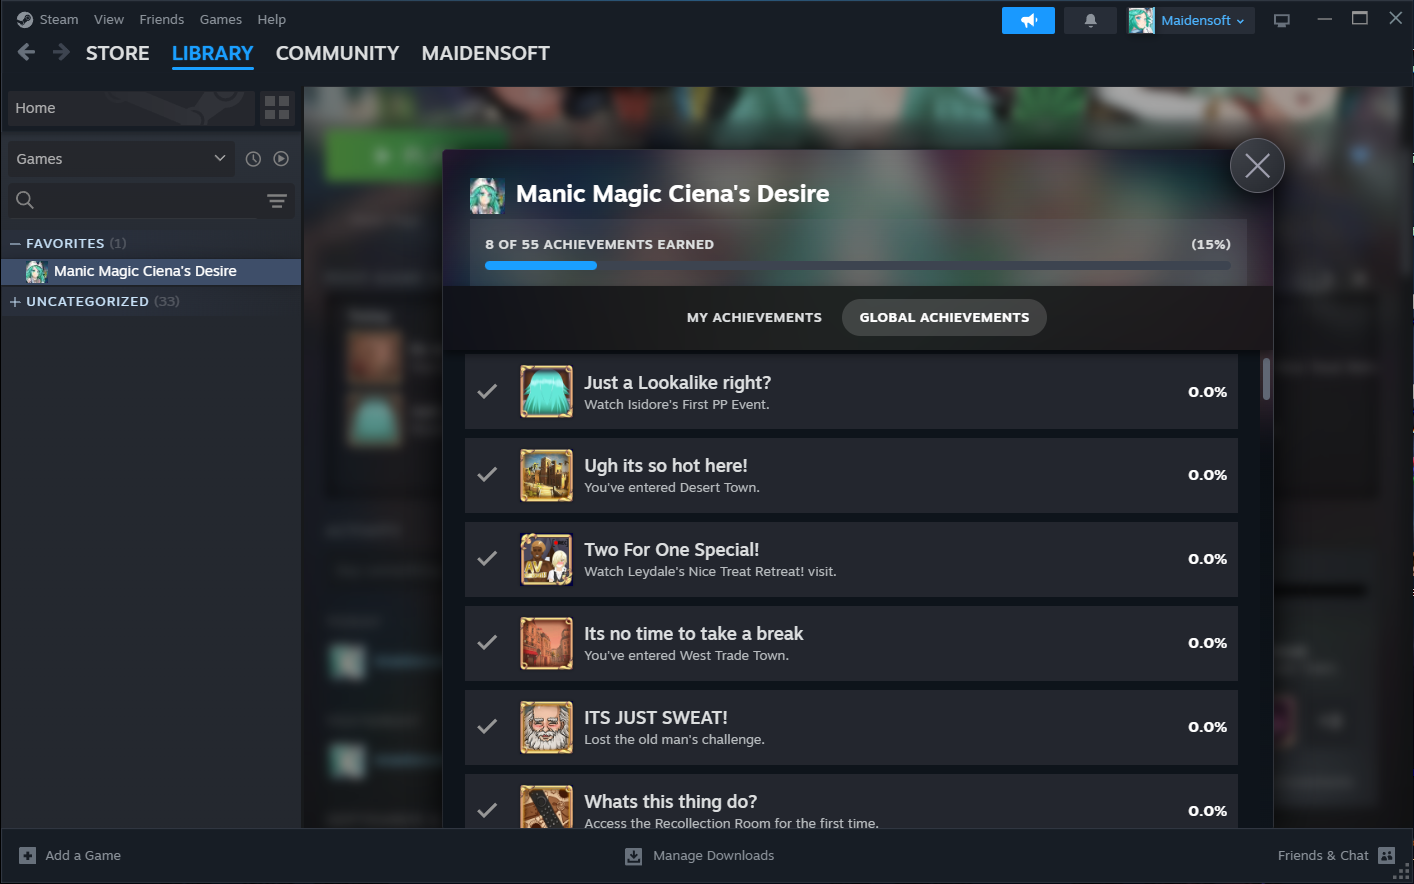Viewport: 1414px width, 884px height.
Task: Open the collections grid view icon
Action: (277, 108)
